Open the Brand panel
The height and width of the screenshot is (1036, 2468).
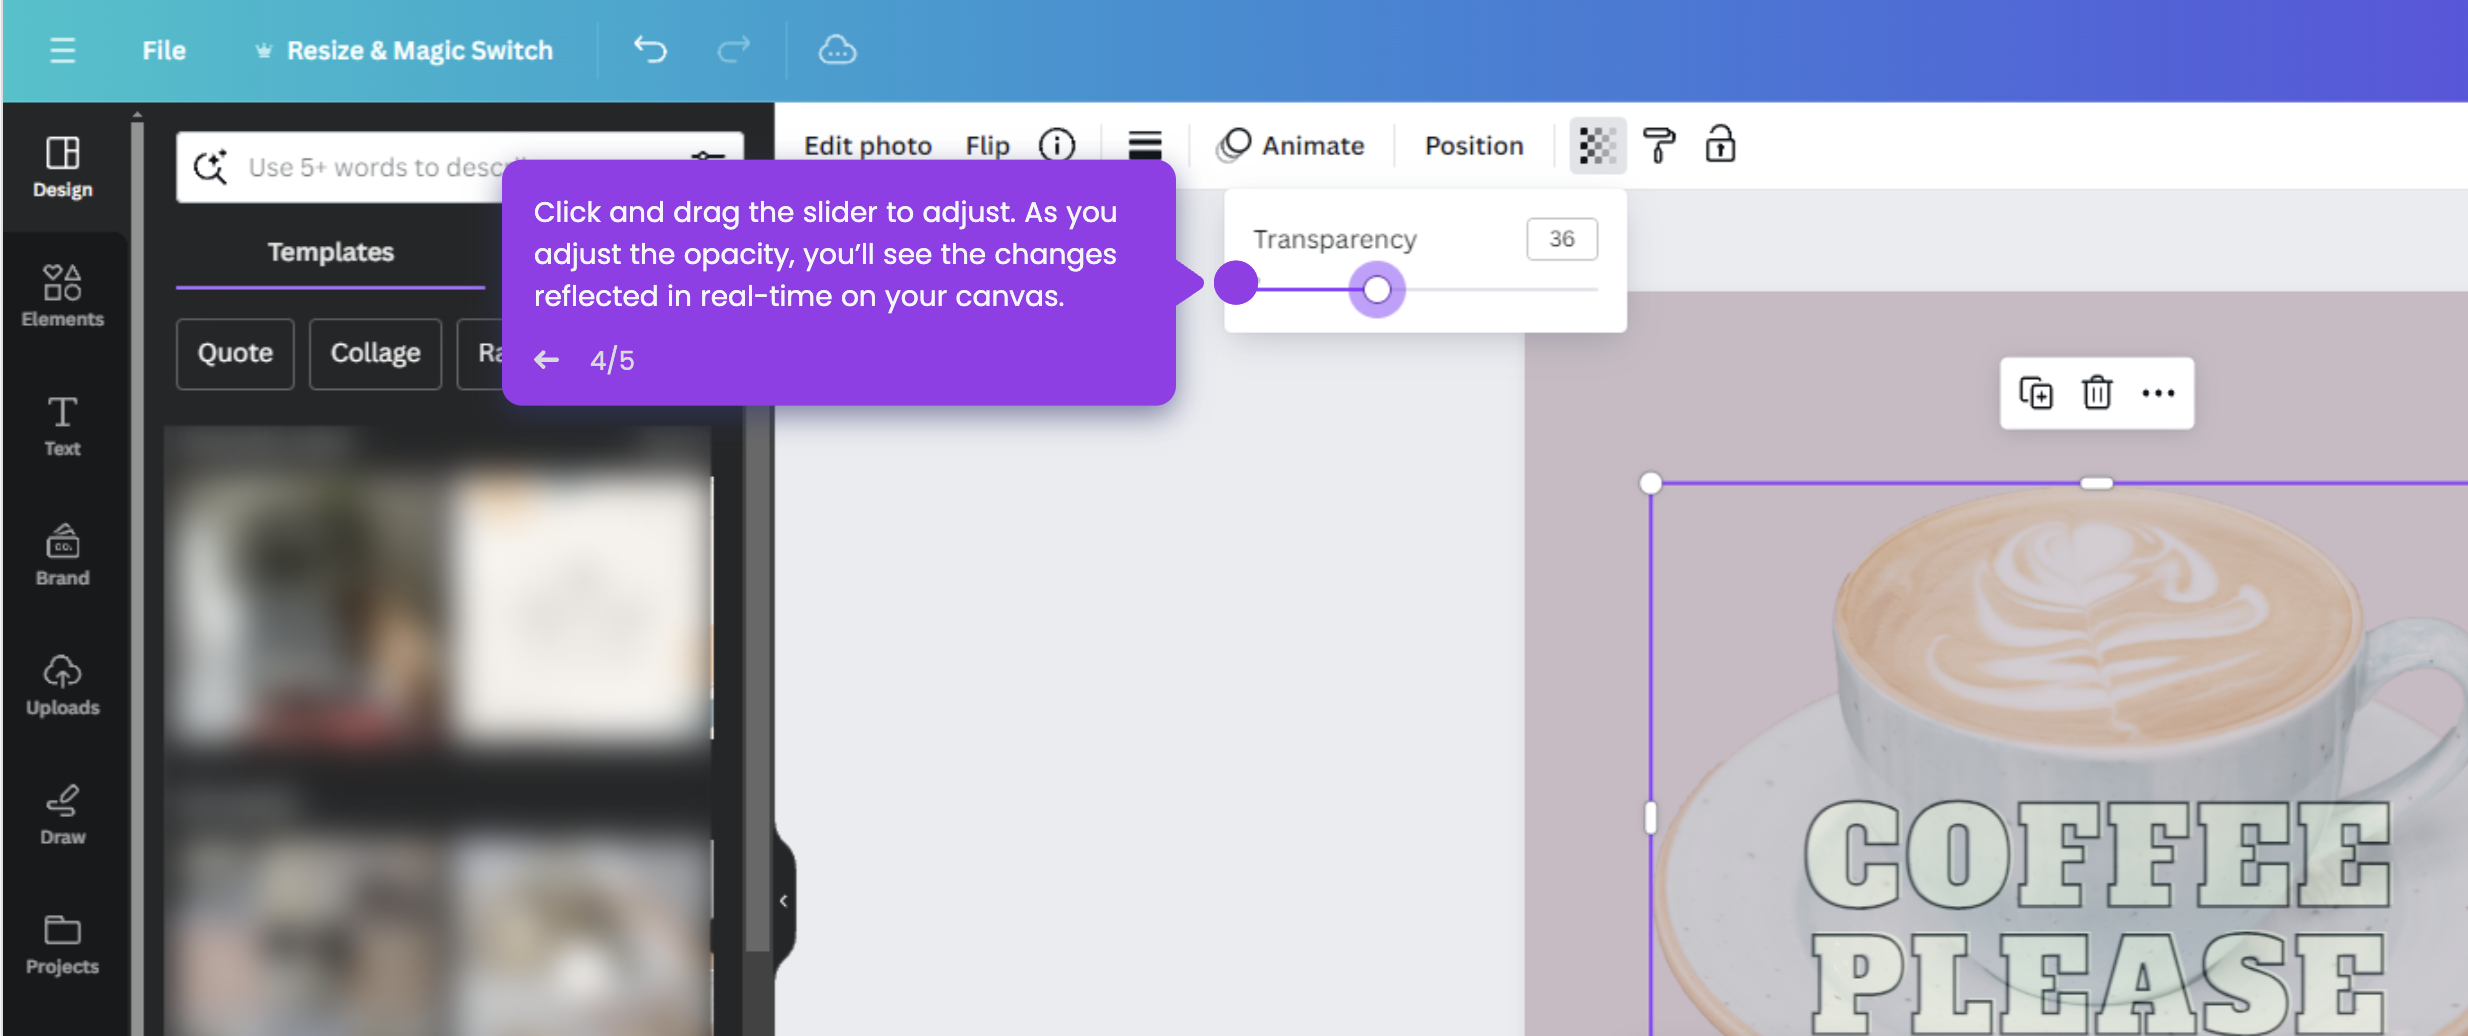tap(62, 556)
